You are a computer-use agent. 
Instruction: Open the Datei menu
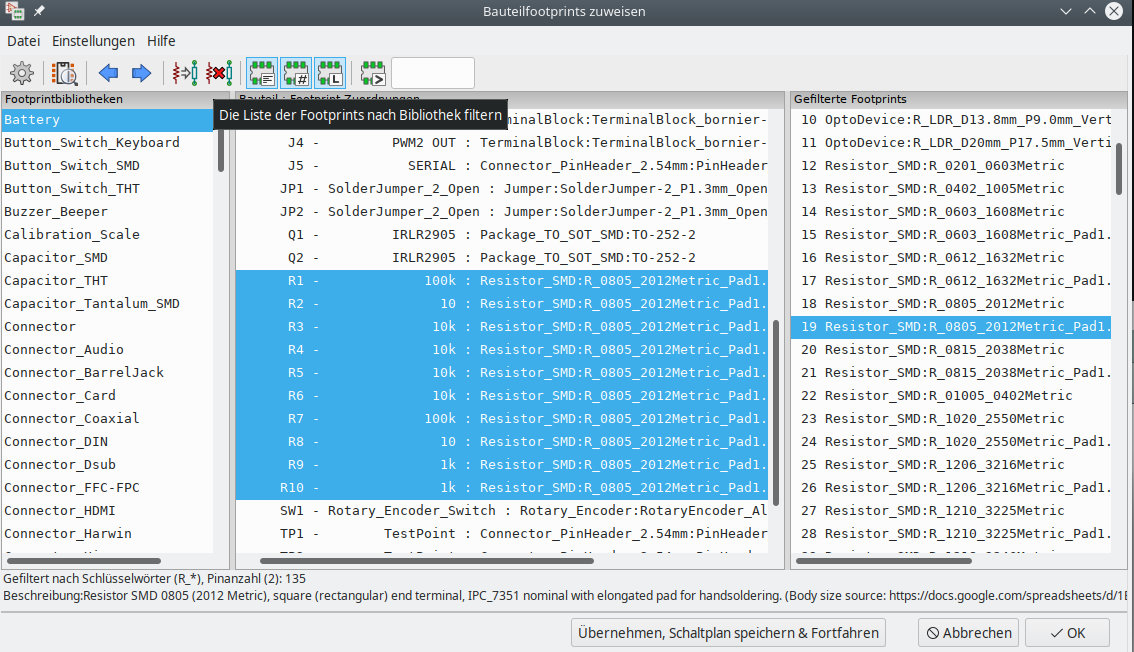point(24,41)
